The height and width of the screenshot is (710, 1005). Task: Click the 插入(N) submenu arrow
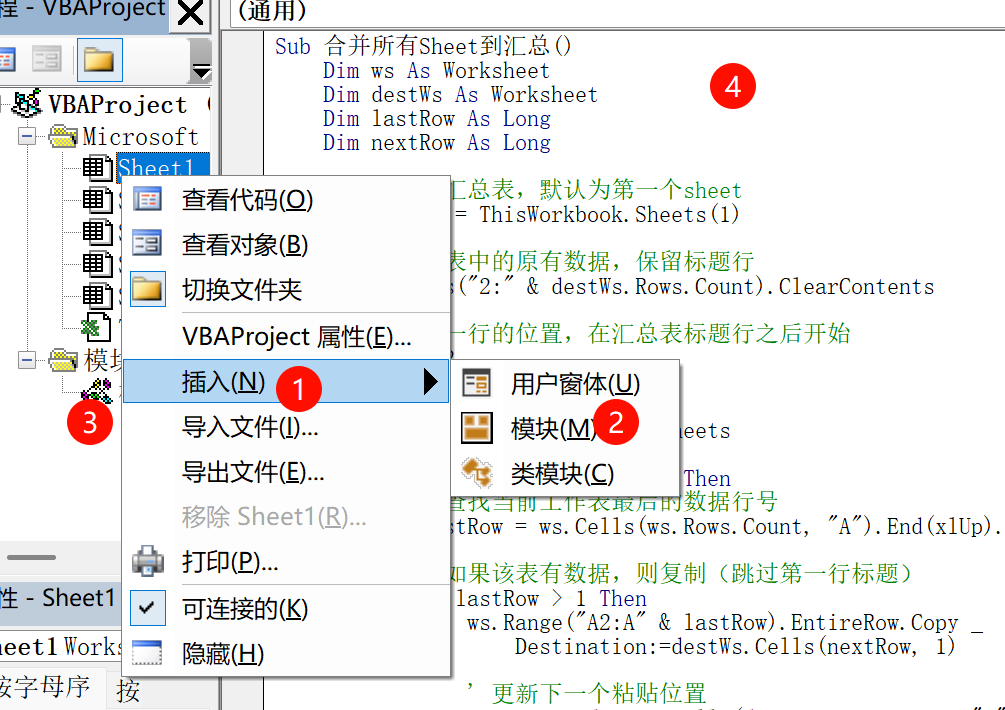pos(431,382)
